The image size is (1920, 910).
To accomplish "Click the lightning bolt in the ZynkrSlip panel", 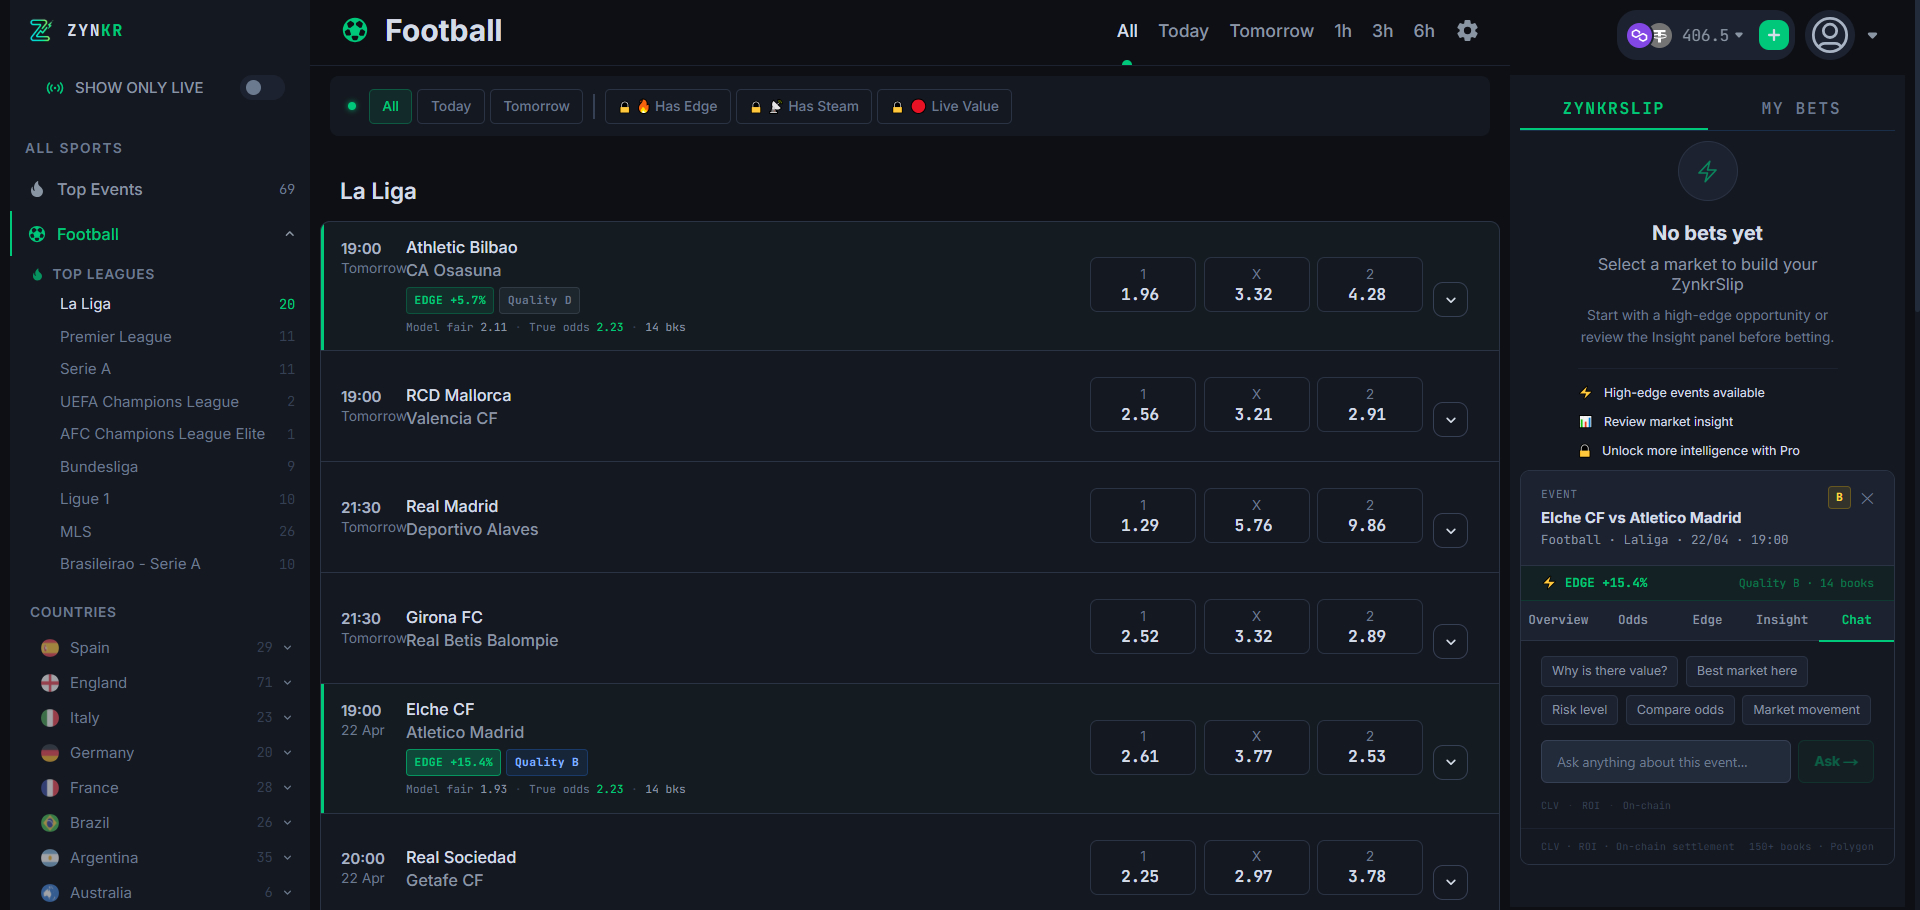I will pos(1706,170).
